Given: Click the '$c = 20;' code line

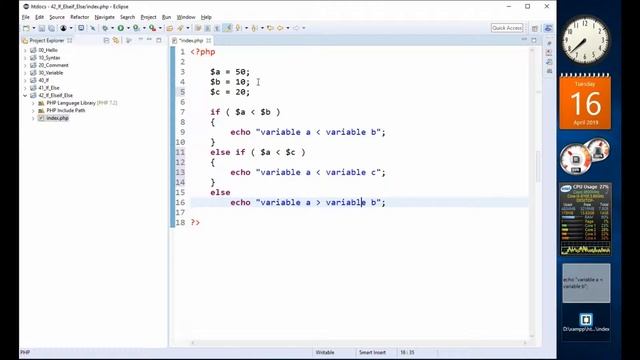Looking at the screenshot, I should pos(230,92).
